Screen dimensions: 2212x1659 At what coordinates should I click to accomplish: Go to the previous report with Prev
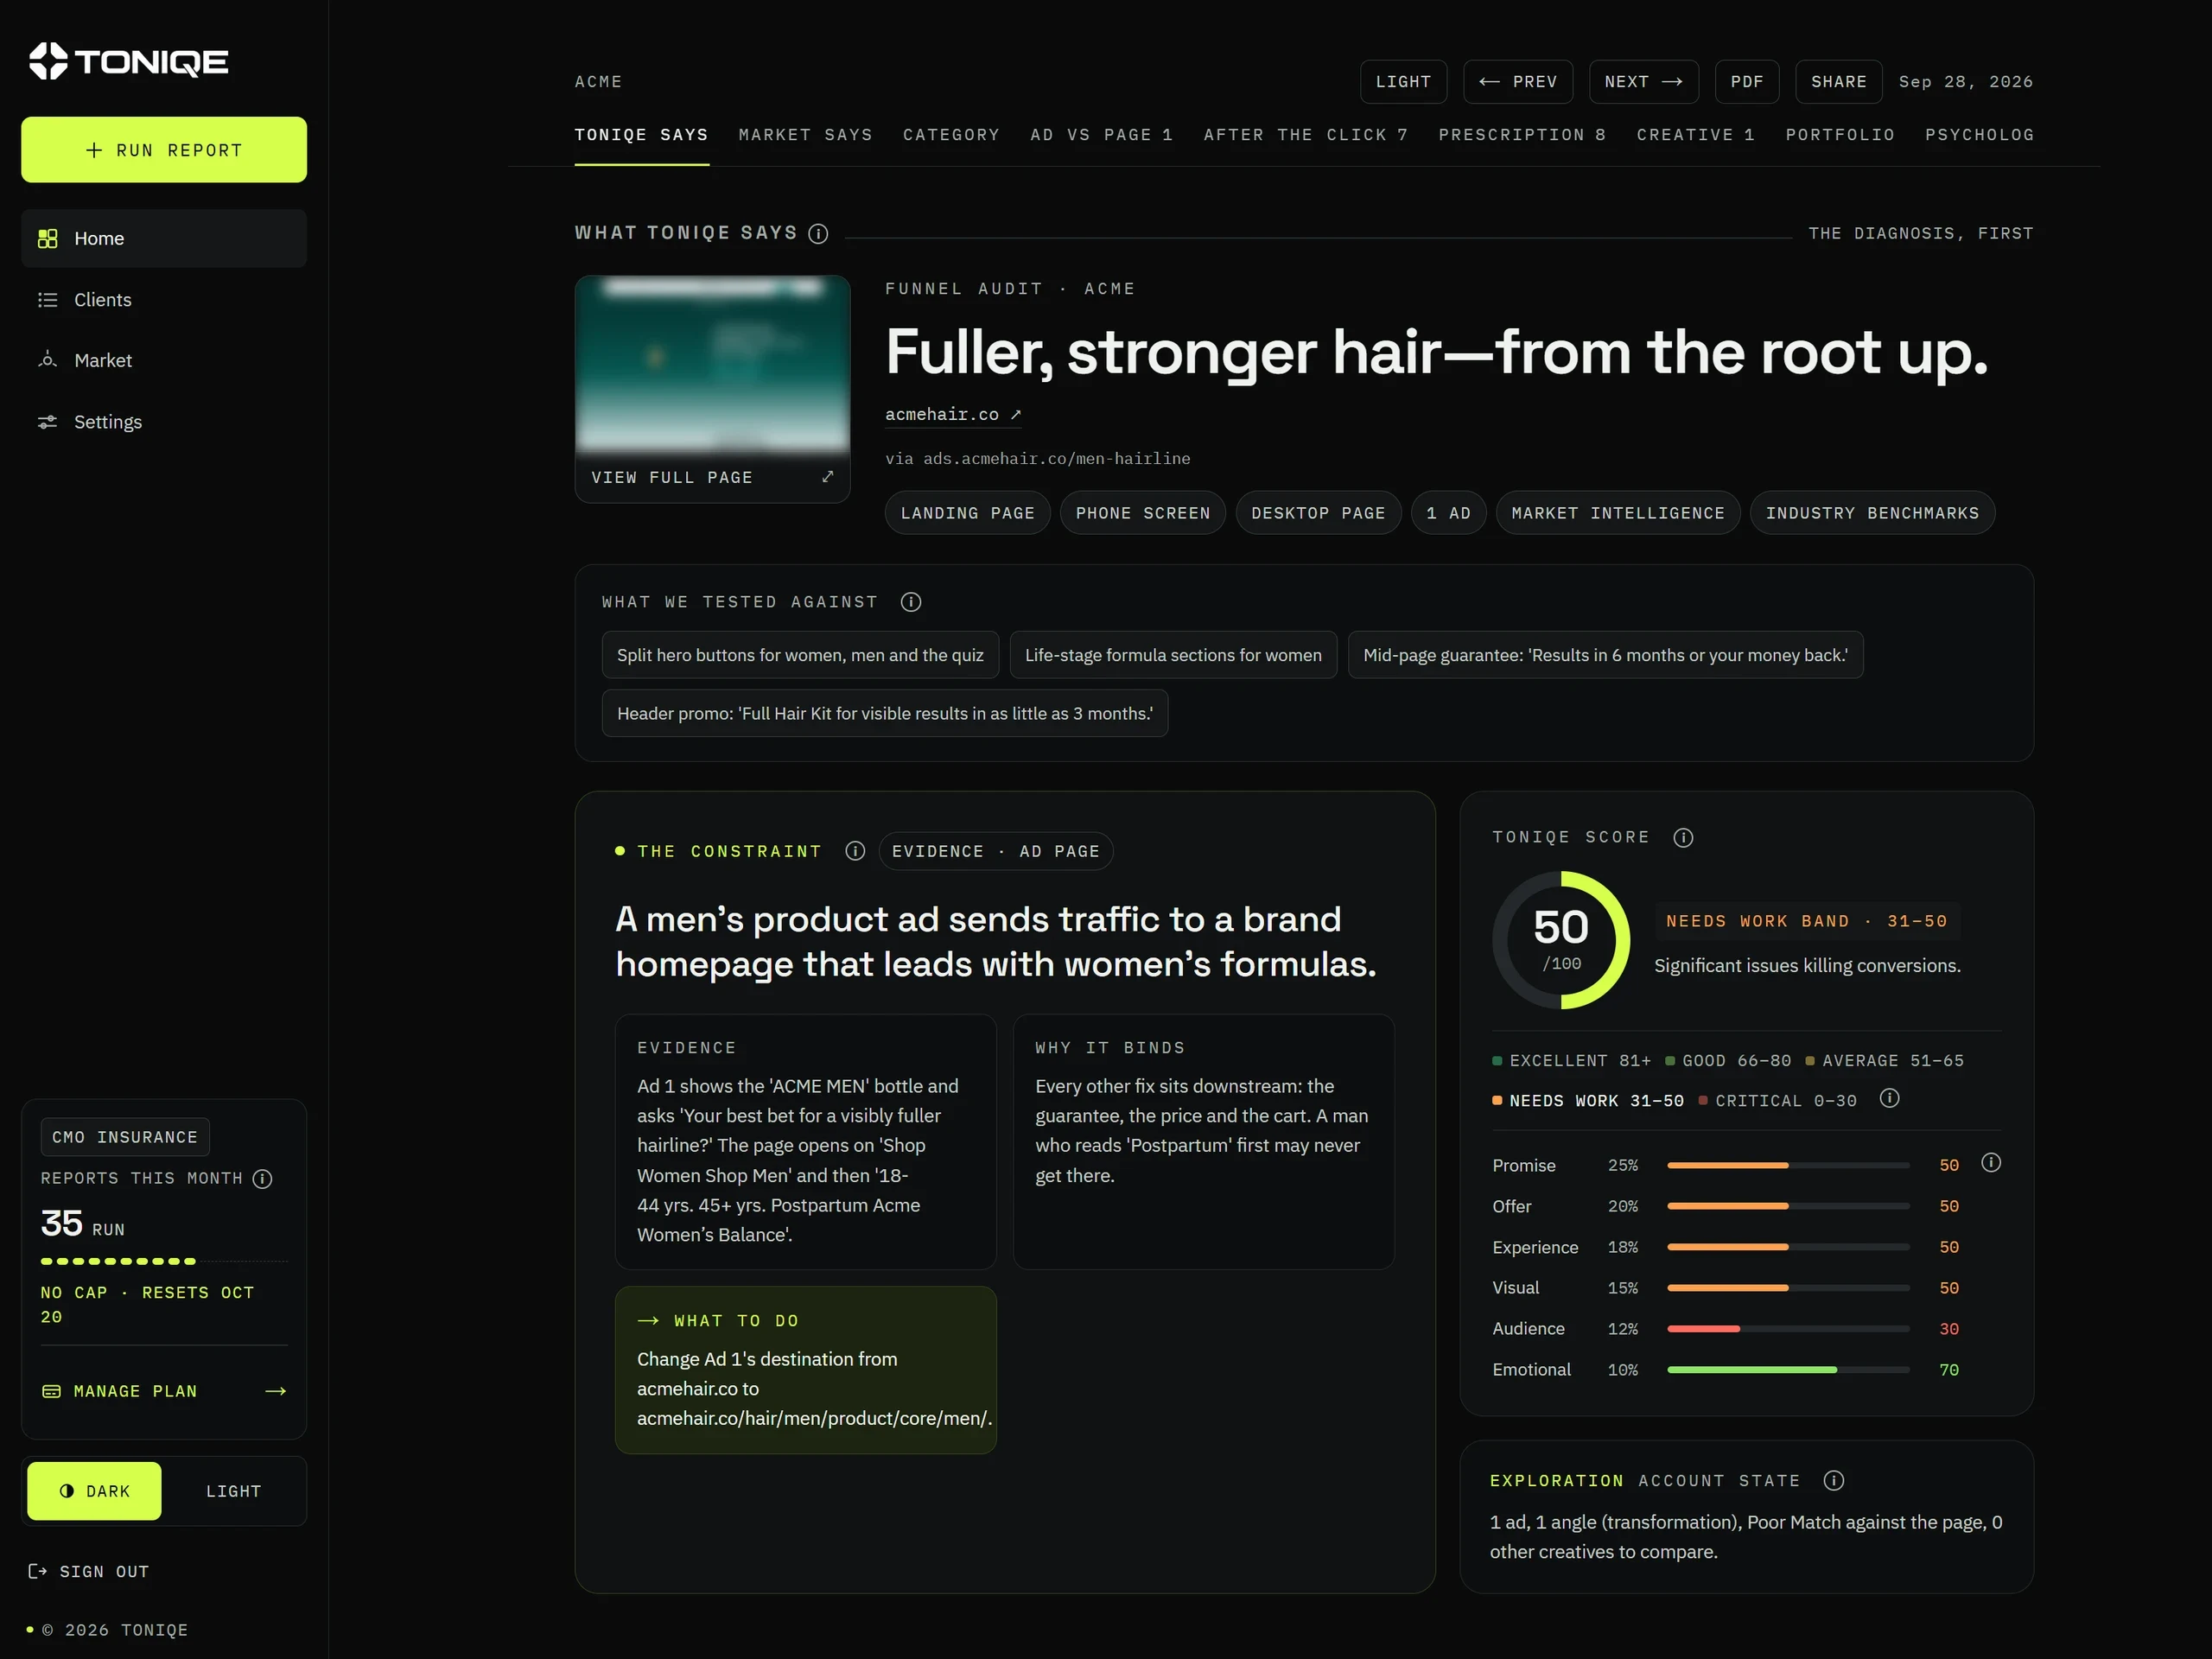pyautogui.click(x=1518, y=82)
